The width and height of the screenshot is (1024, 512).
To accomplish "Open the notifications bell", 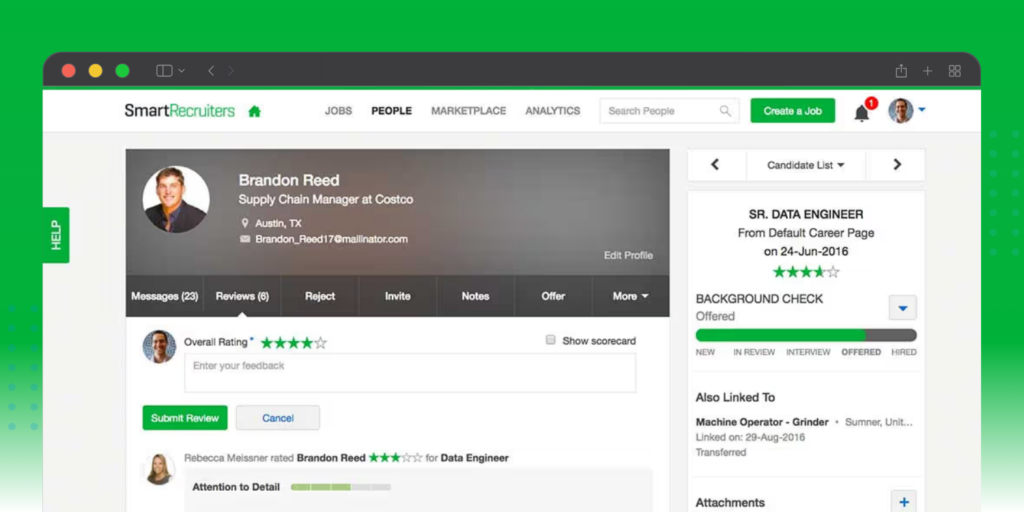I will [862, 113].
